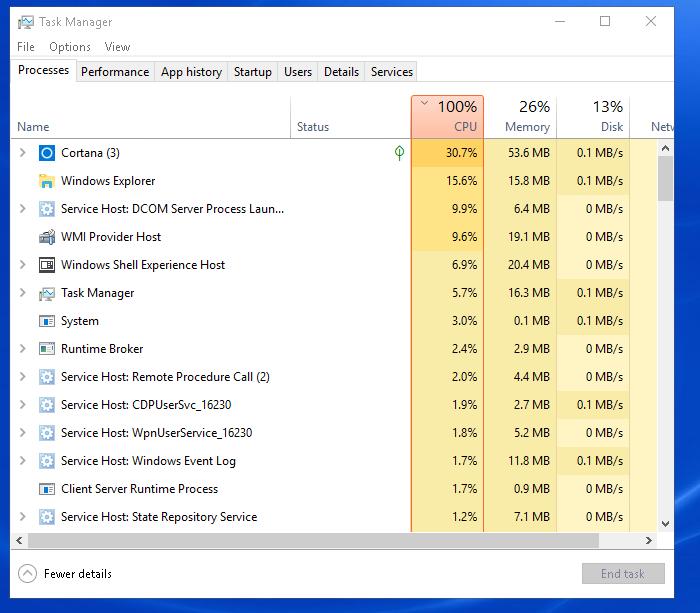Click the Task Manager title bar icon
Image resolution: width=700 pixels, height=613 pixels.
pos(25,22)
